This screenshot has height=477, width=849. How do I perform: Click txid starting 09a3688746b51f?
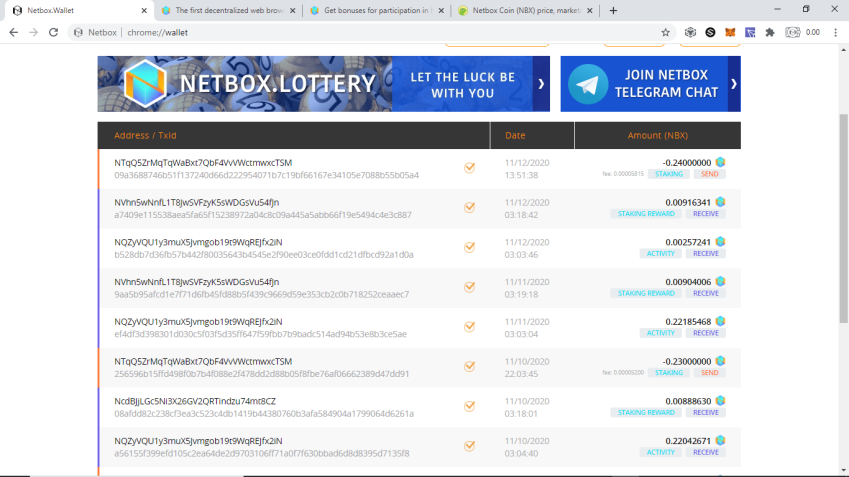(x=266, y=175)
